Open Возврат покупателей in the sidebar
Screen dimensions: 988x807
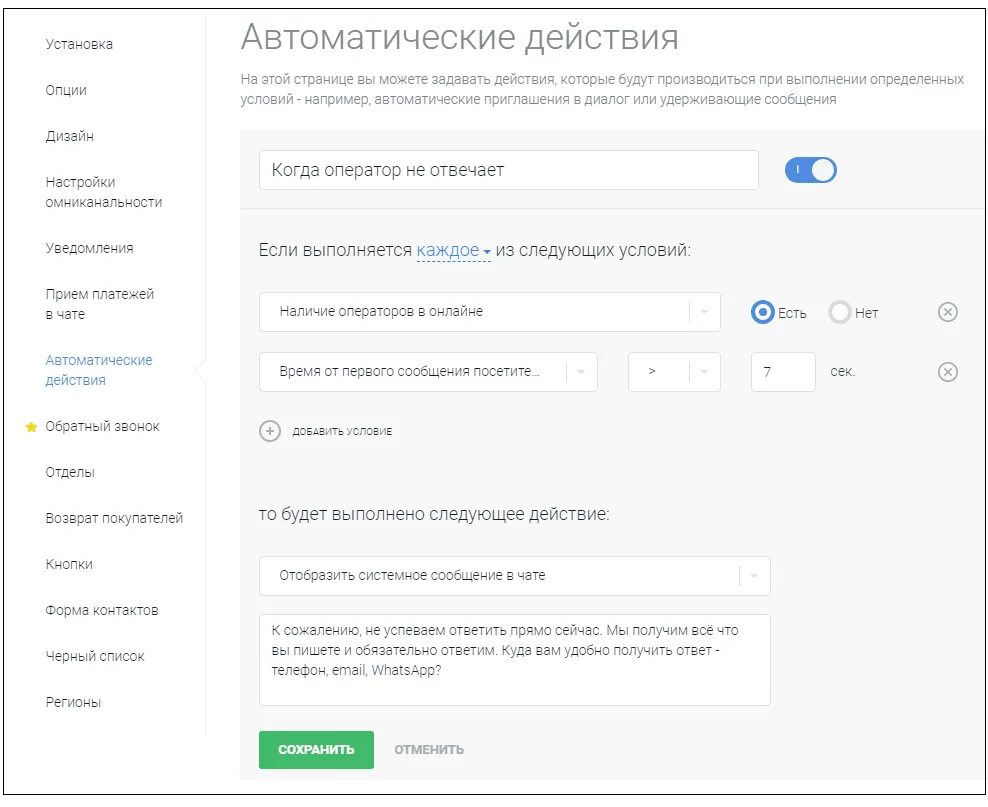point(114,518)
